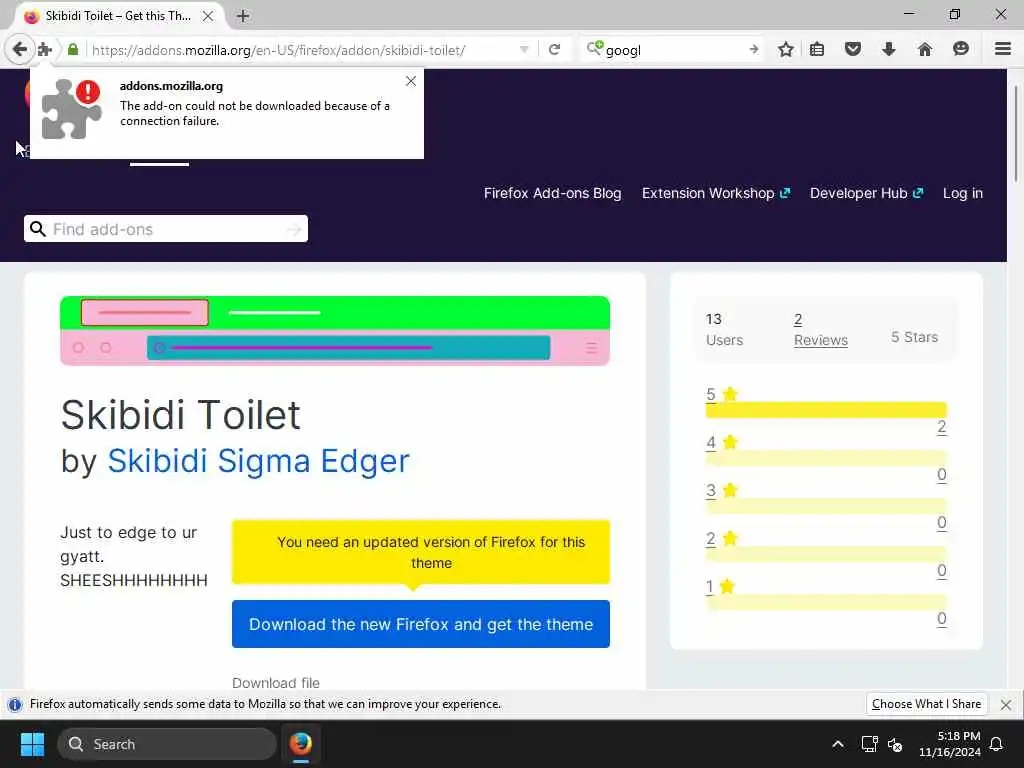Image resolution: width=1024 pixels, height=768 pixels.
Task: Save page to Pocket icon
Action: coord(852,50)
